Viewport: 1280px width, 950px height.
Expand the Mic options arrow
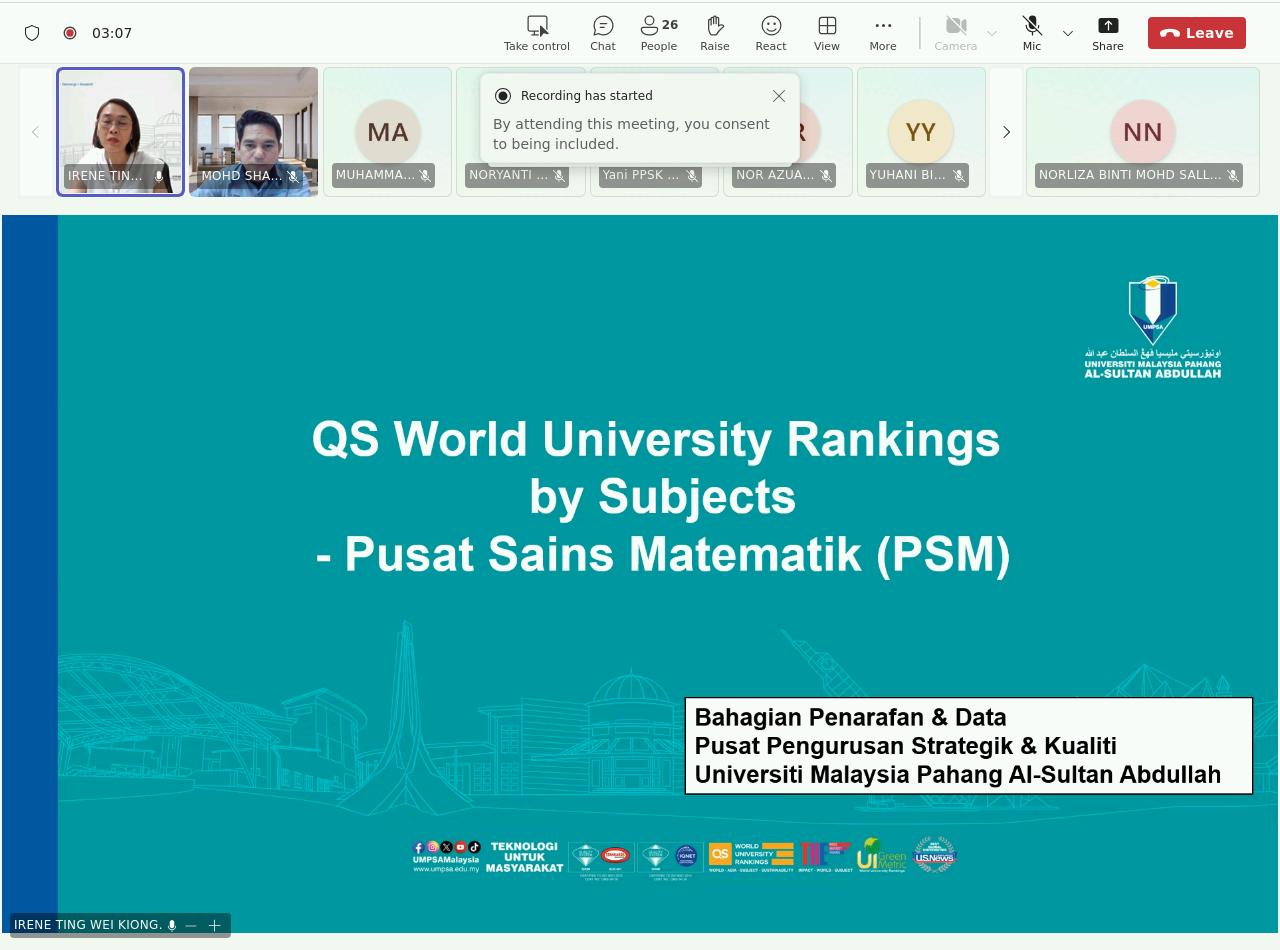tap(1068, 33)
